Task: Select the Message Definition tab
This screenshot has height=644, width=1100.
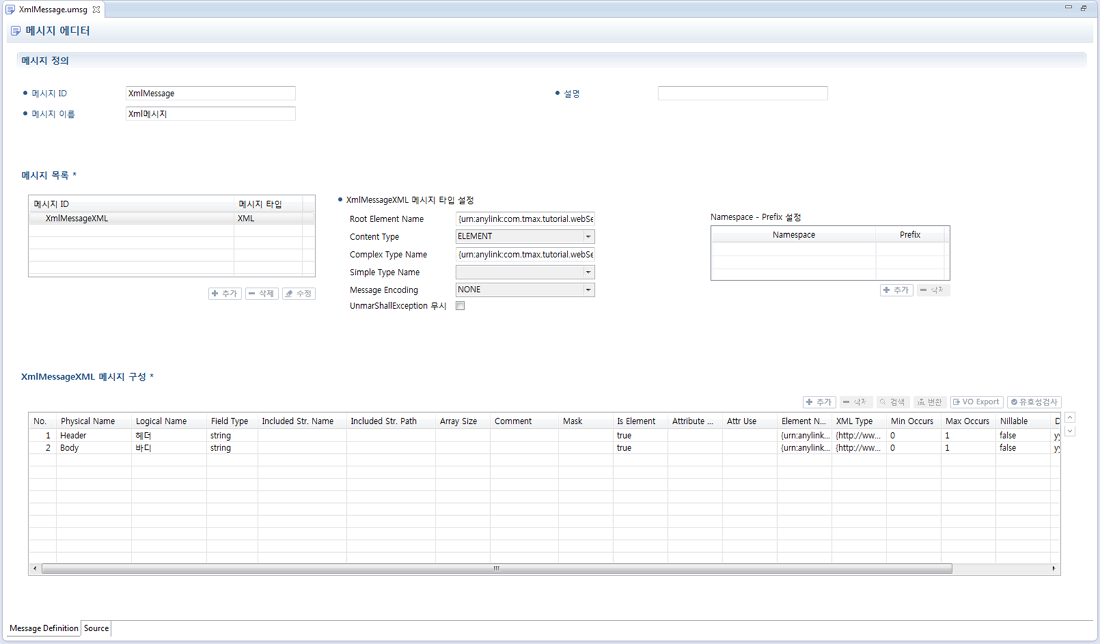Action: 43,629
